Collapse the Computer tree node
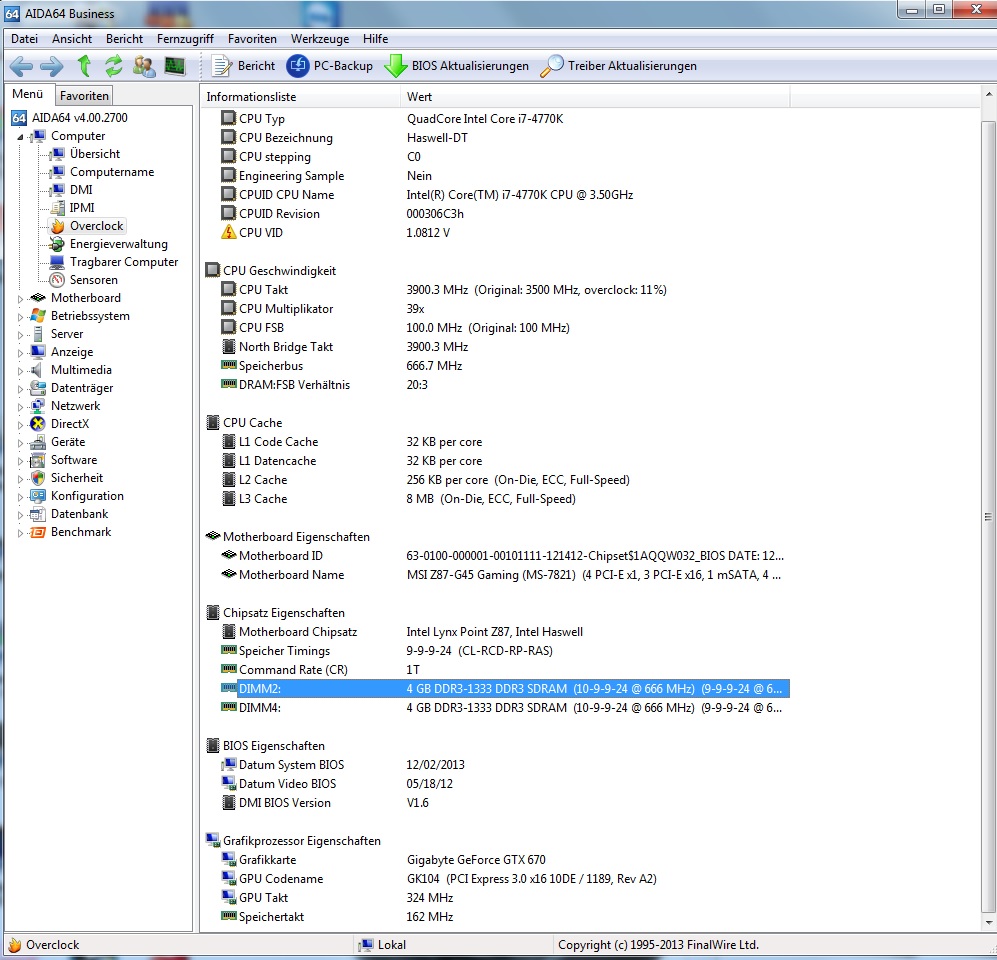The height and width of the screenshot is (960, 997). click(20, 137)
